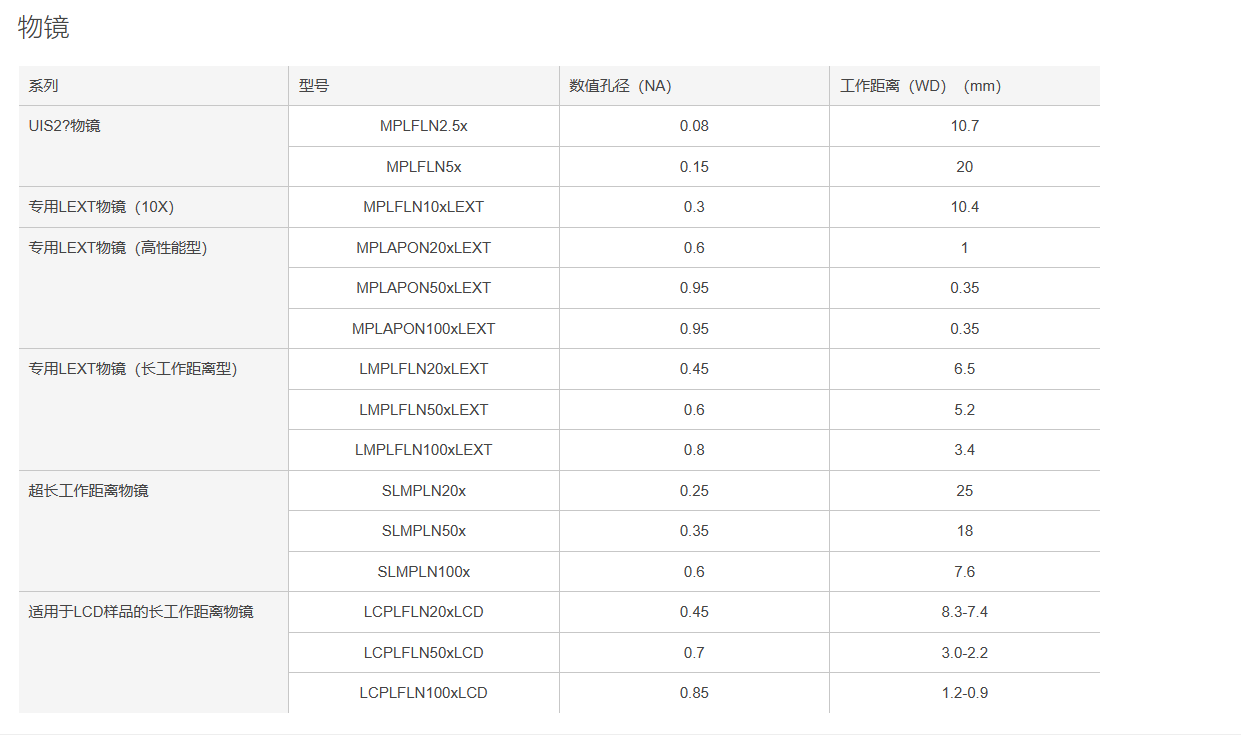This screenshot has height=740, width=1241.
Task: Click NA value 0.15 for MPLFLN5x
Action: [694, 167]
